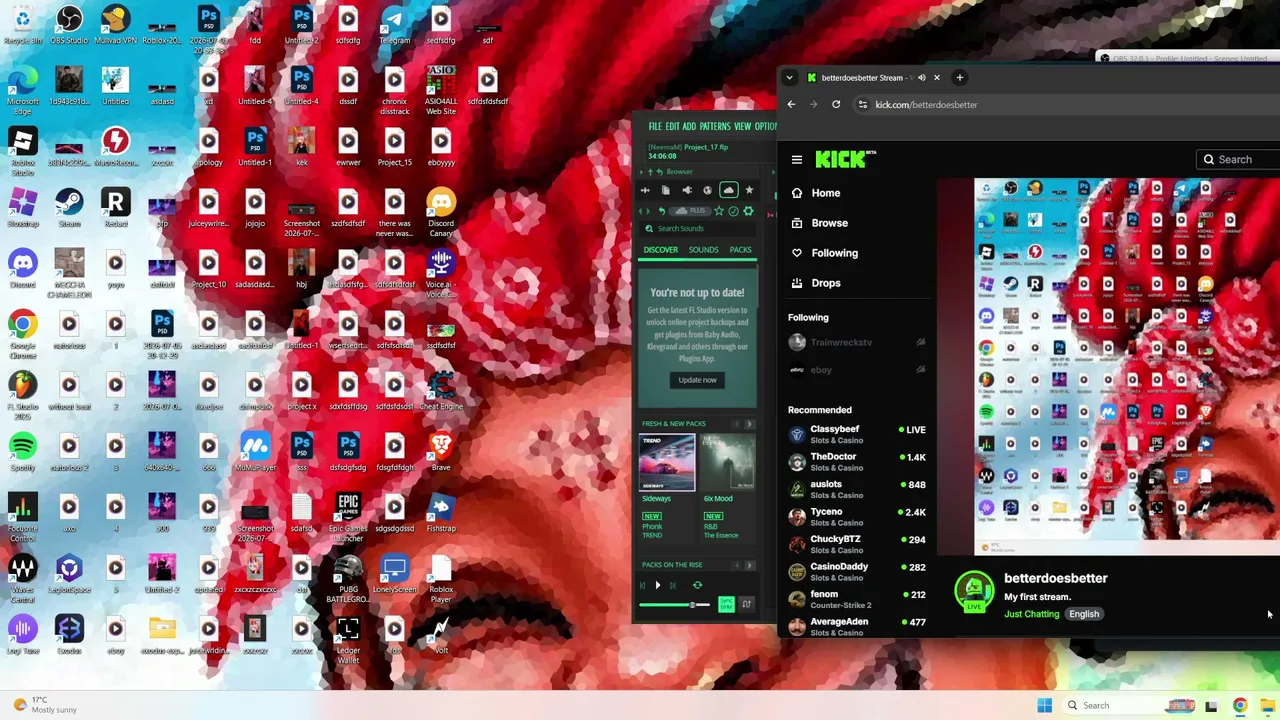This screenshot has height=720, width=1280.
Task: Select OBS Studio desktop icon
Action: 69,26
